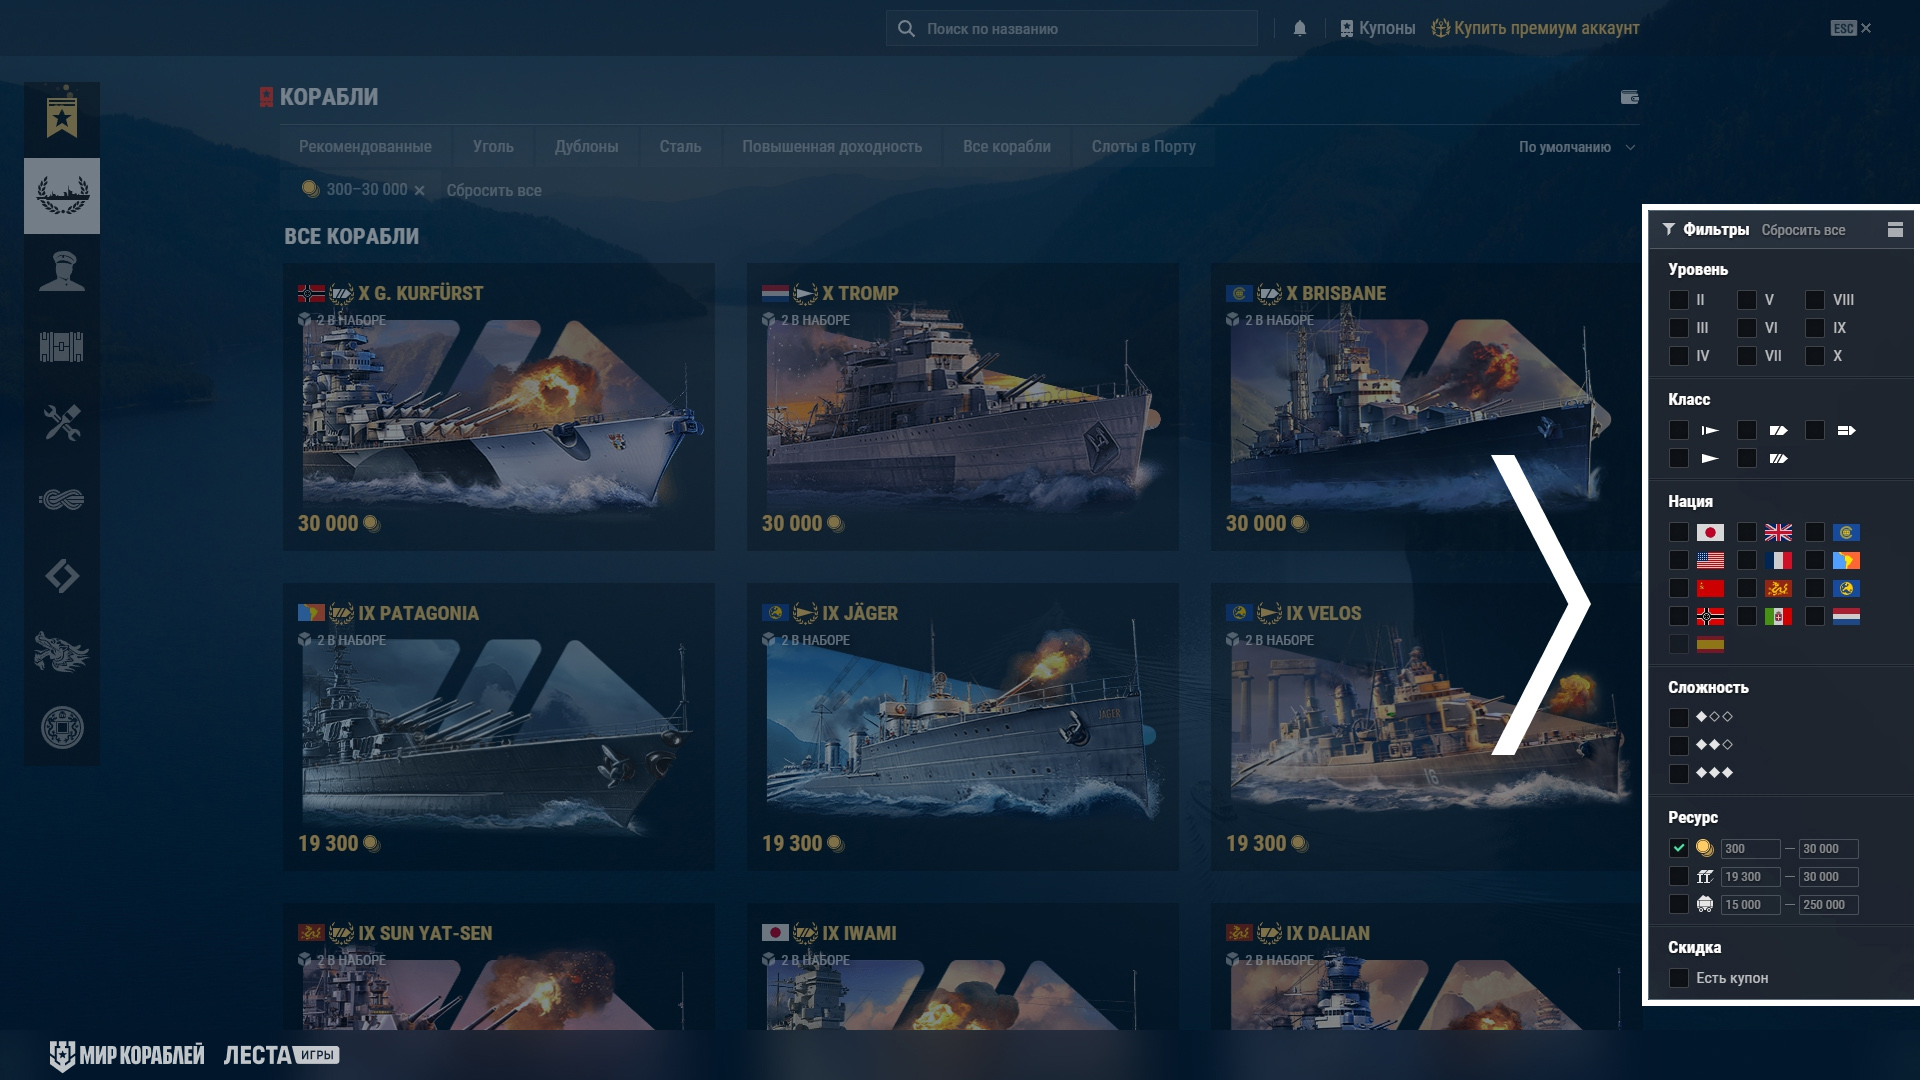The height and width of the screenshot is (1080, 1920).
Task: Collapse the filters panel with the layout icon
Action: [x=1895, y=229]
